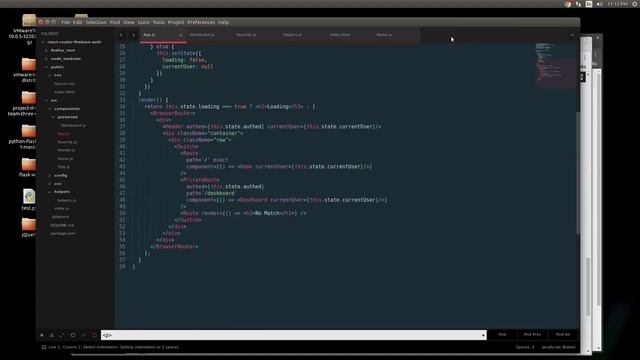Expand the node_modules folder
640x360 pixels.
pyautogui.click(x=47, y=59)
